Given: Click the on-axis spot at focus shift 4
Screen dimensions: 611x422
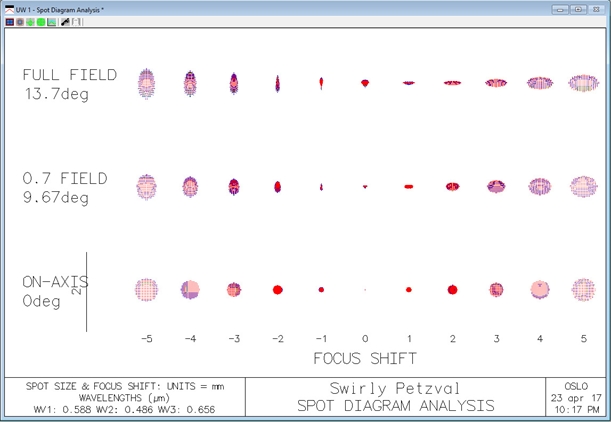Looking at the screenshot, I should [540, 290].
